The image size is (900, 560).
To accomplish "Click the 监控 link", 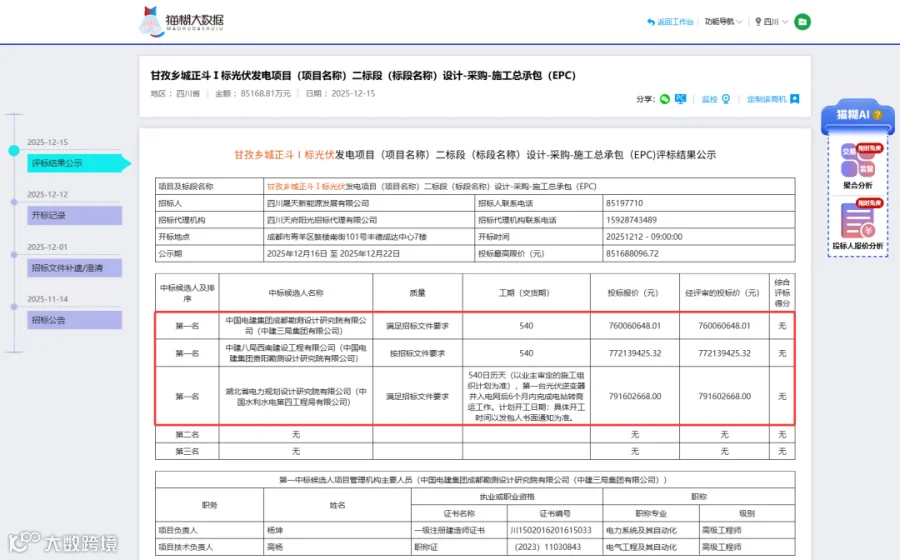I will (x=709, y=99).
